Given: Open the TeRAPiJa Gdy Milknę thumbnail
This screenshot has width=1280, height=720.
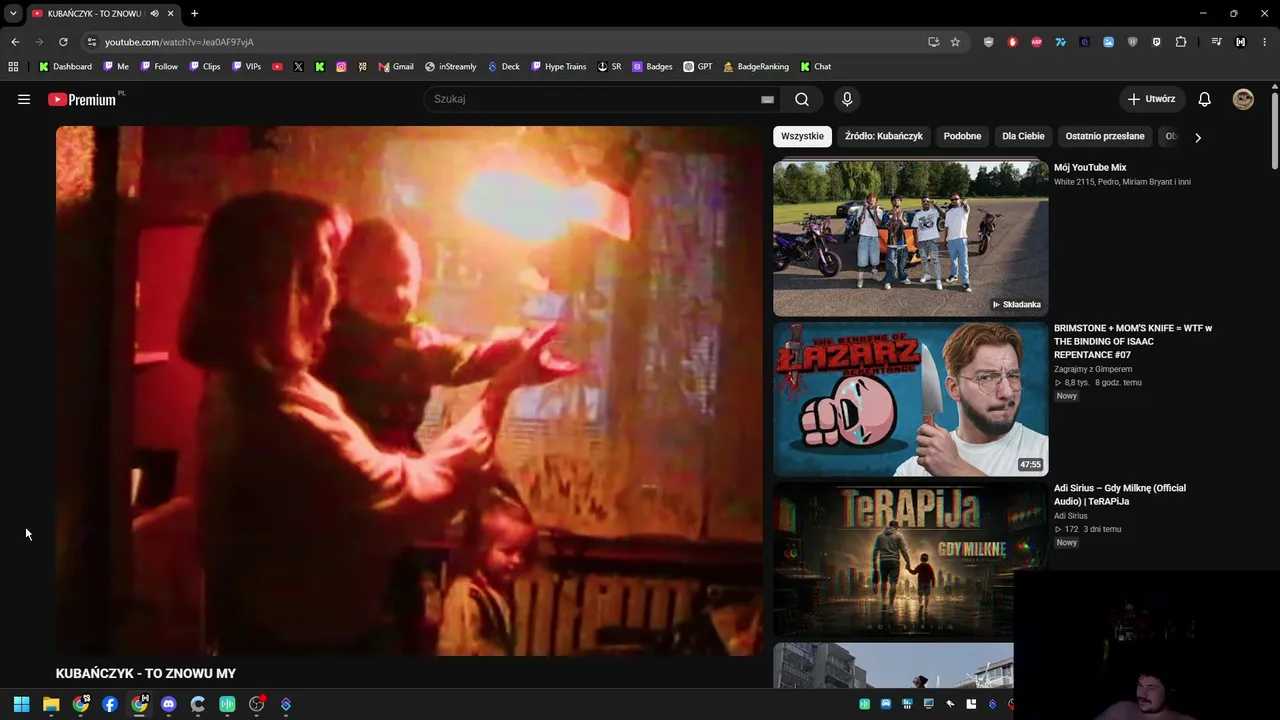Looking at the screenshot, I should pos(910,559).
